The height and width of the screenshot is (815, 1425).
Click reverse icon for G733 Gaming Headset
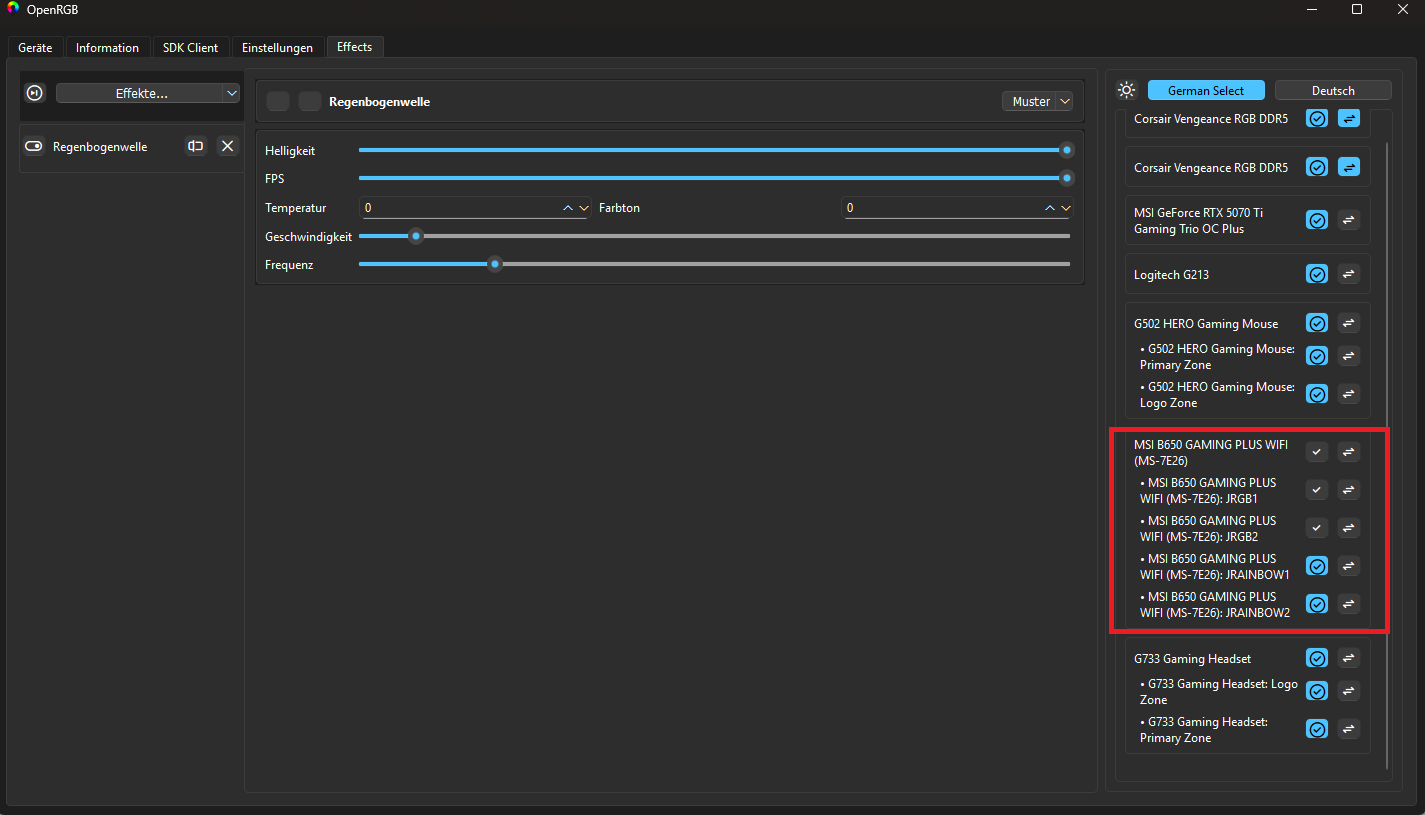coord(1349,658)
